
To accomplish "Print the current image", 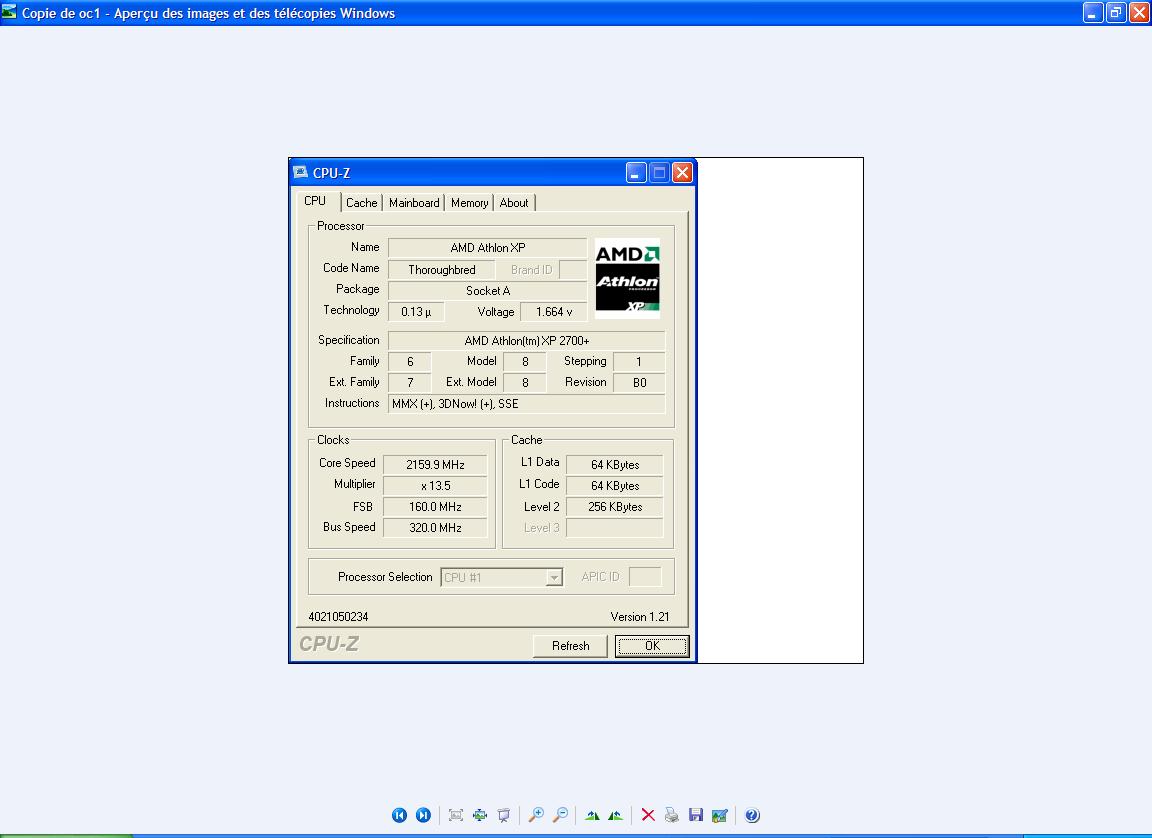I will (672, 815).
